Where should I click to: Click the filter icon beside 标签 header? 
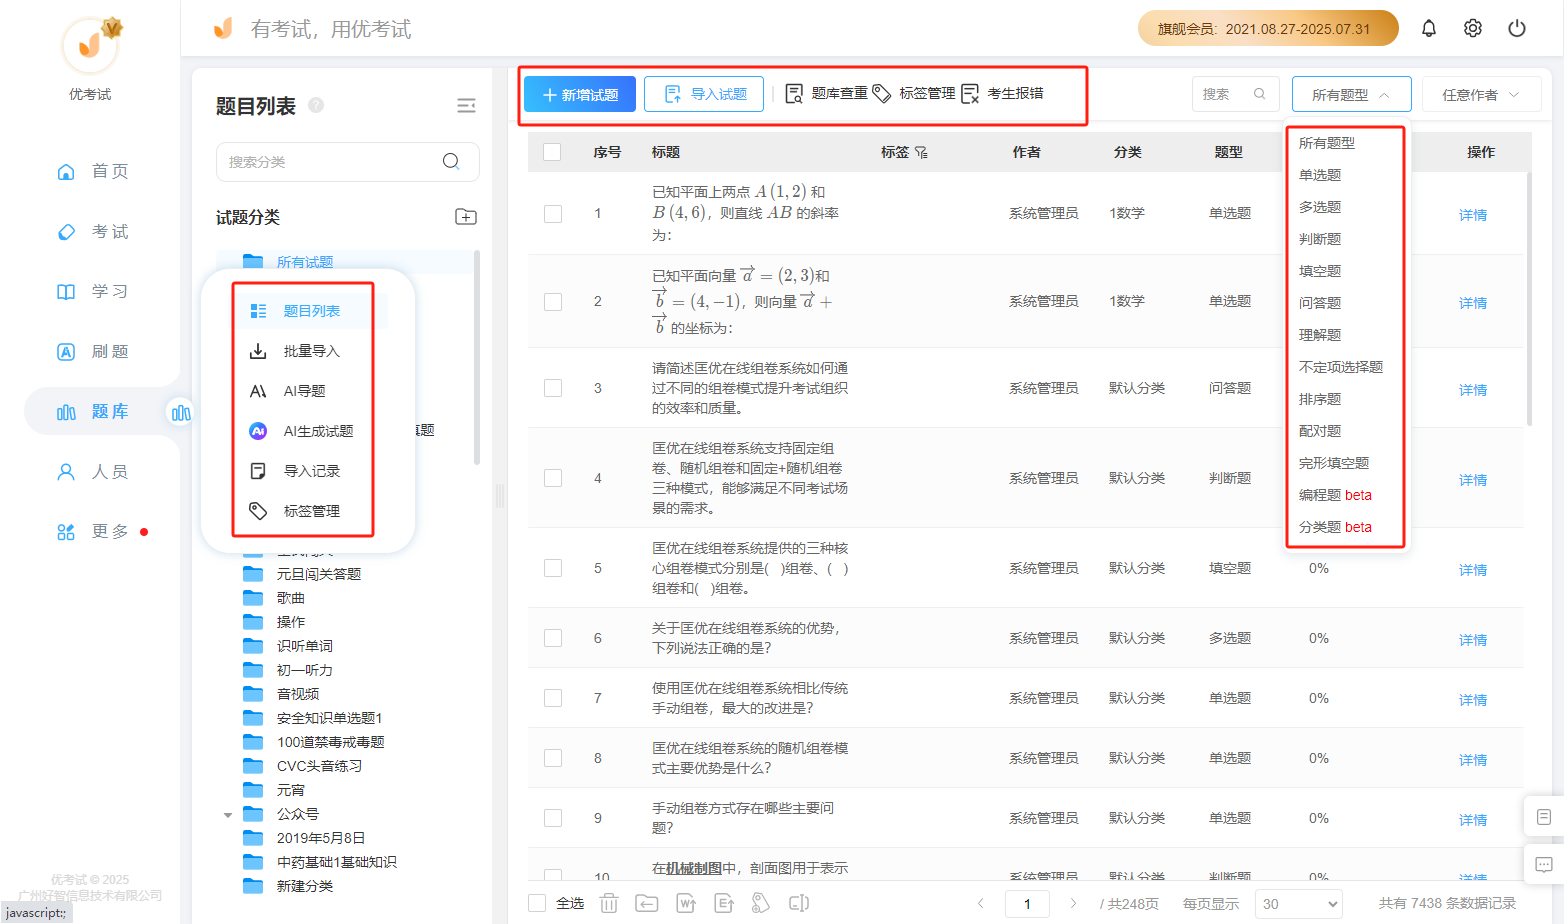pos(921,152)
